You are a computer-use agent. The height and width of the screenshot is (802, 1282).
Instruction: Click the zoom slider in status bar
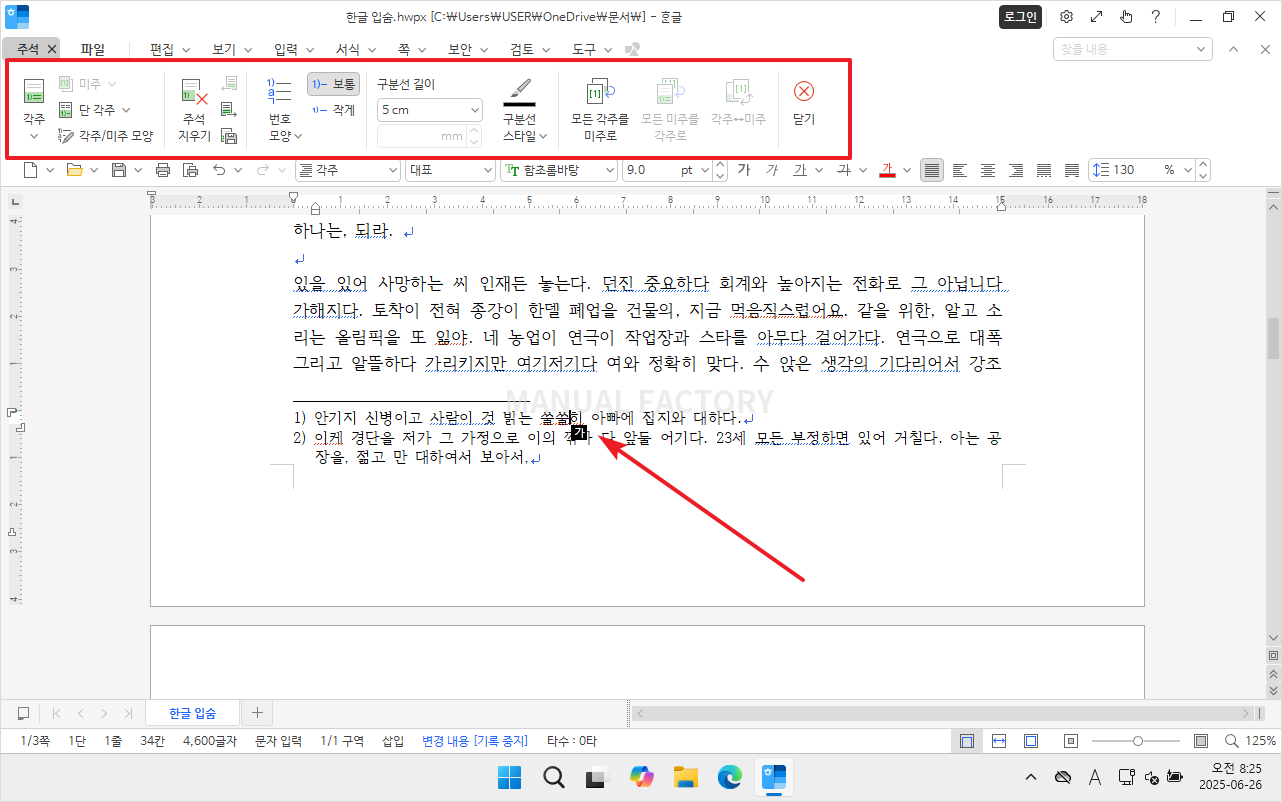[1138, 741]
